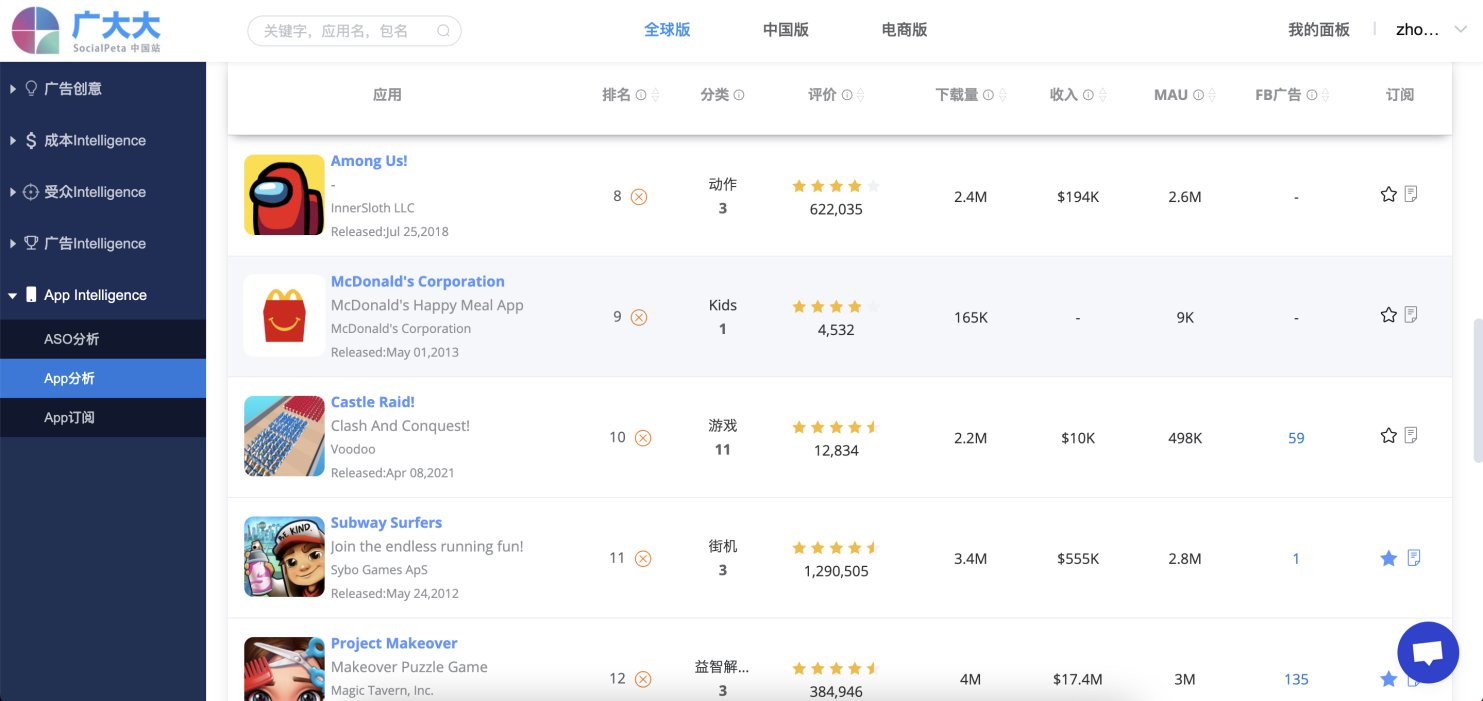Click the search box for keywords
The height and width of the screenshot is (701, 1483).
354,31
